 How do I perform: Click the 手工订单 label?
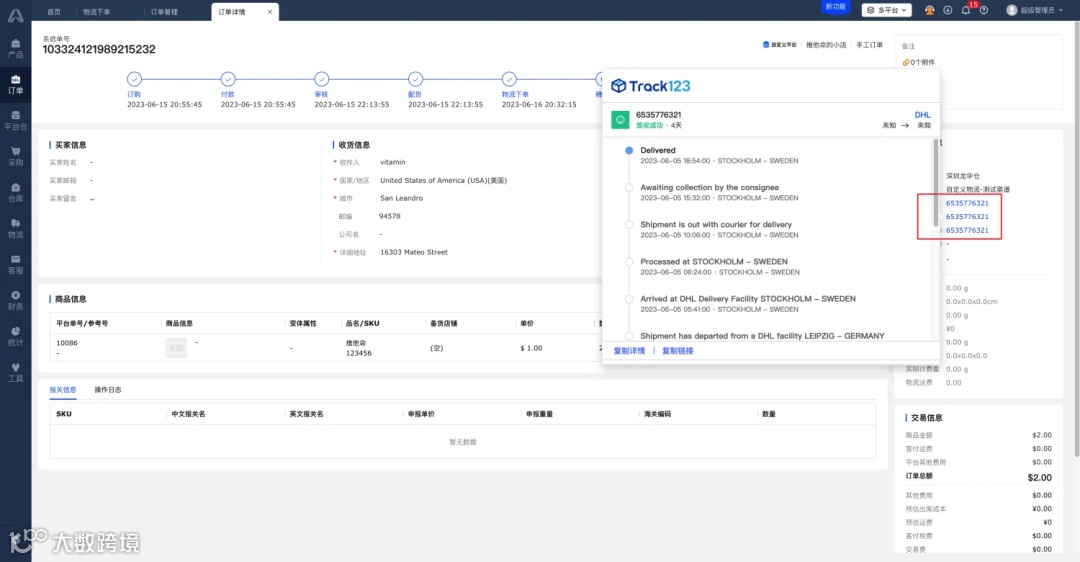click(869, 45)
